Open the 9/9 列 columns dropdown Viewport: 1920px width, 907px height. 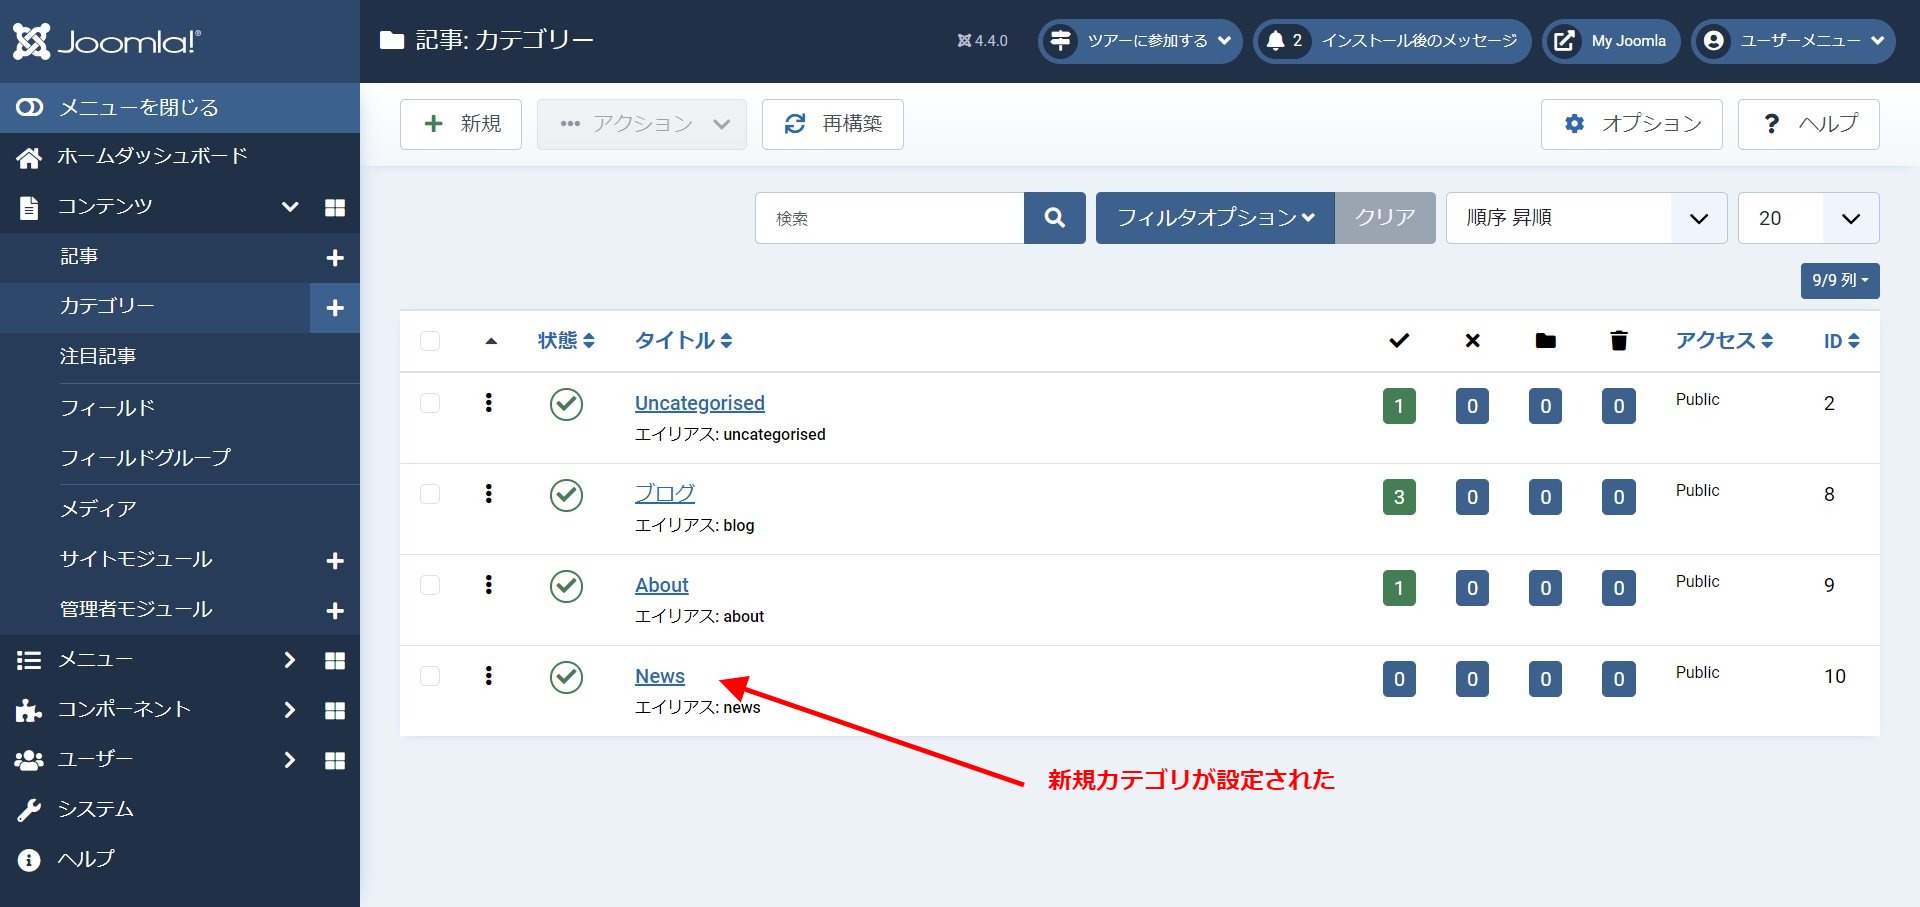[1839, 281]
